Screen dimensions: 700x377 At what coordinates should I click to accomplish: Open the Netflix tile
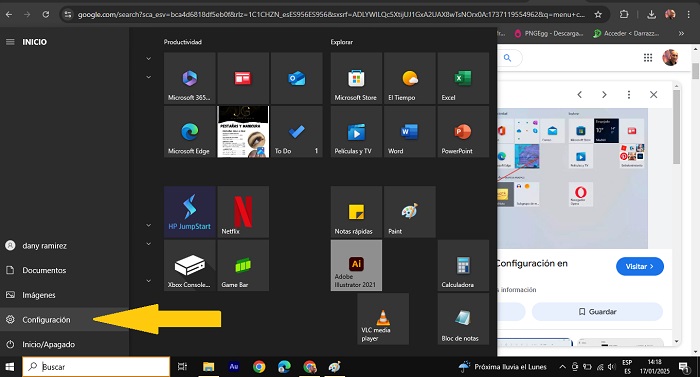[x=243, y=212]
